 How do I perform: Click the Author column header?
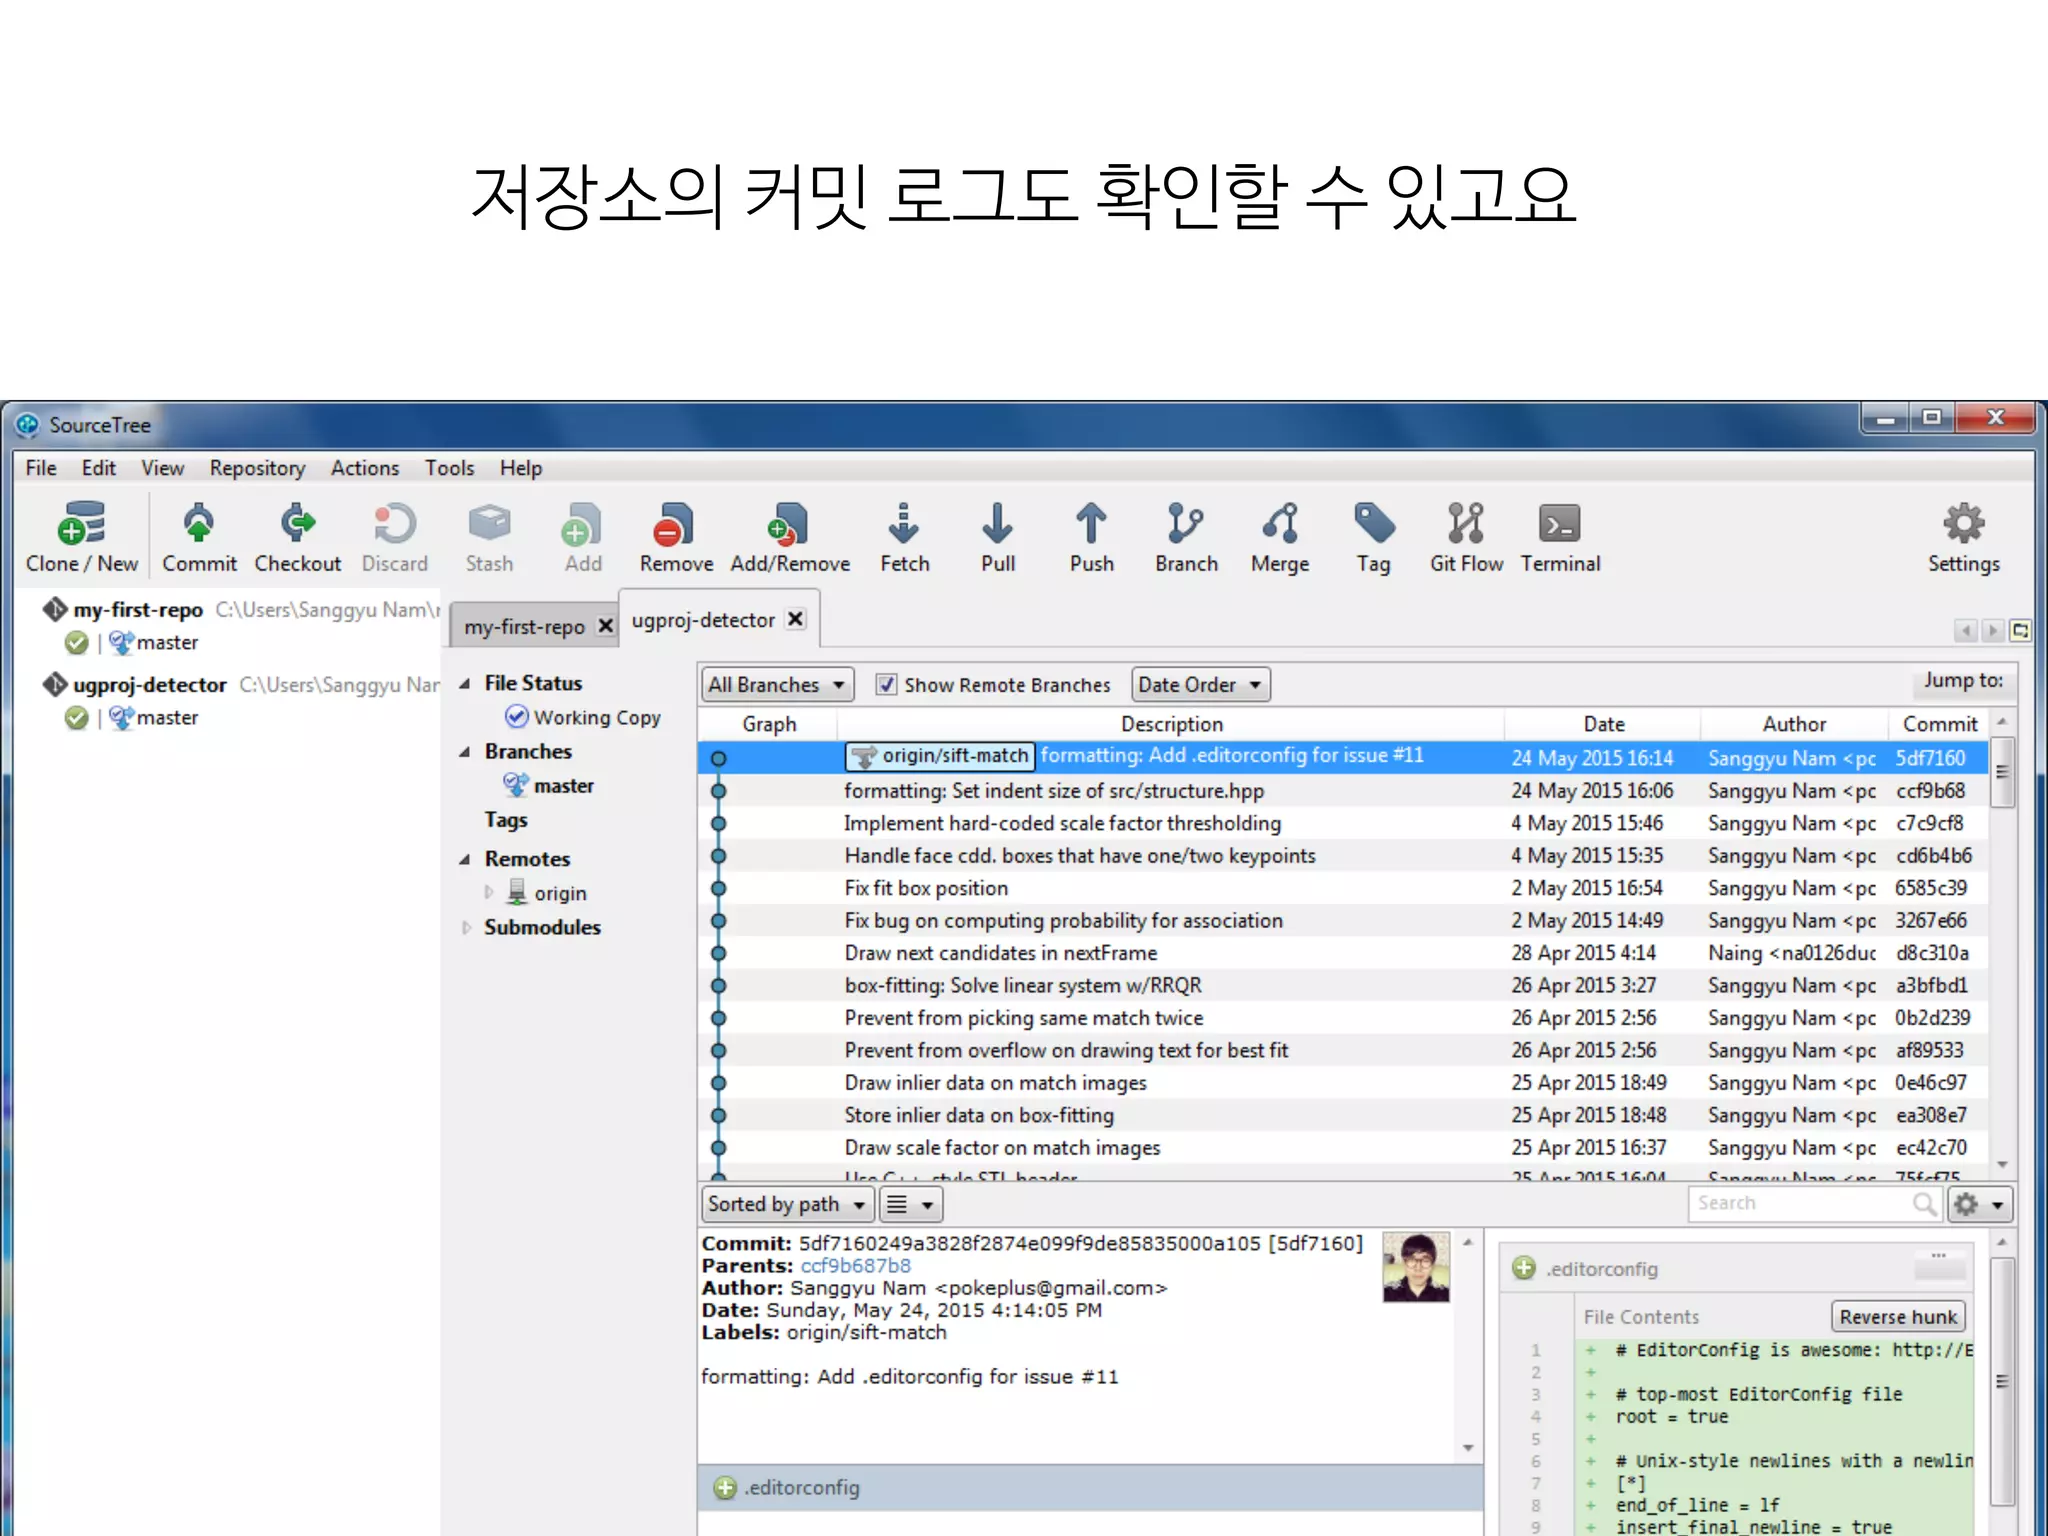coord(1794,724)
